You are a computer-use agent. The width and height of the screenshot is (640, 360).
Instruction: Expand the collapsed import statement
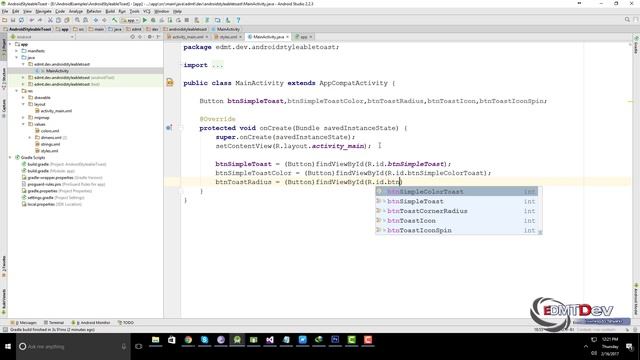click(218, 65)
